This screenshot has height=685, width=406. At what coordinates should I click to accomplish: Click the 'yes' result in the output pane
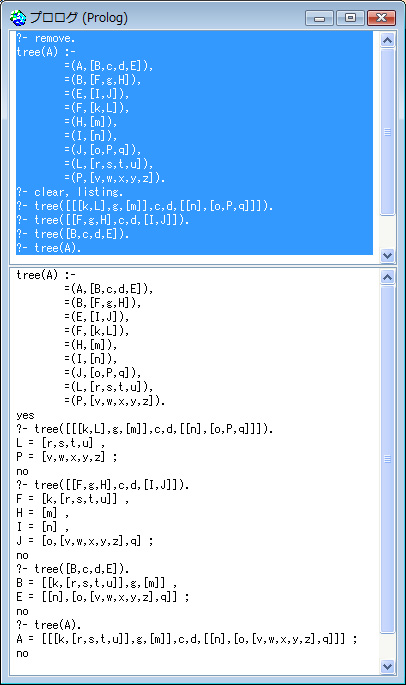point(25,415)
